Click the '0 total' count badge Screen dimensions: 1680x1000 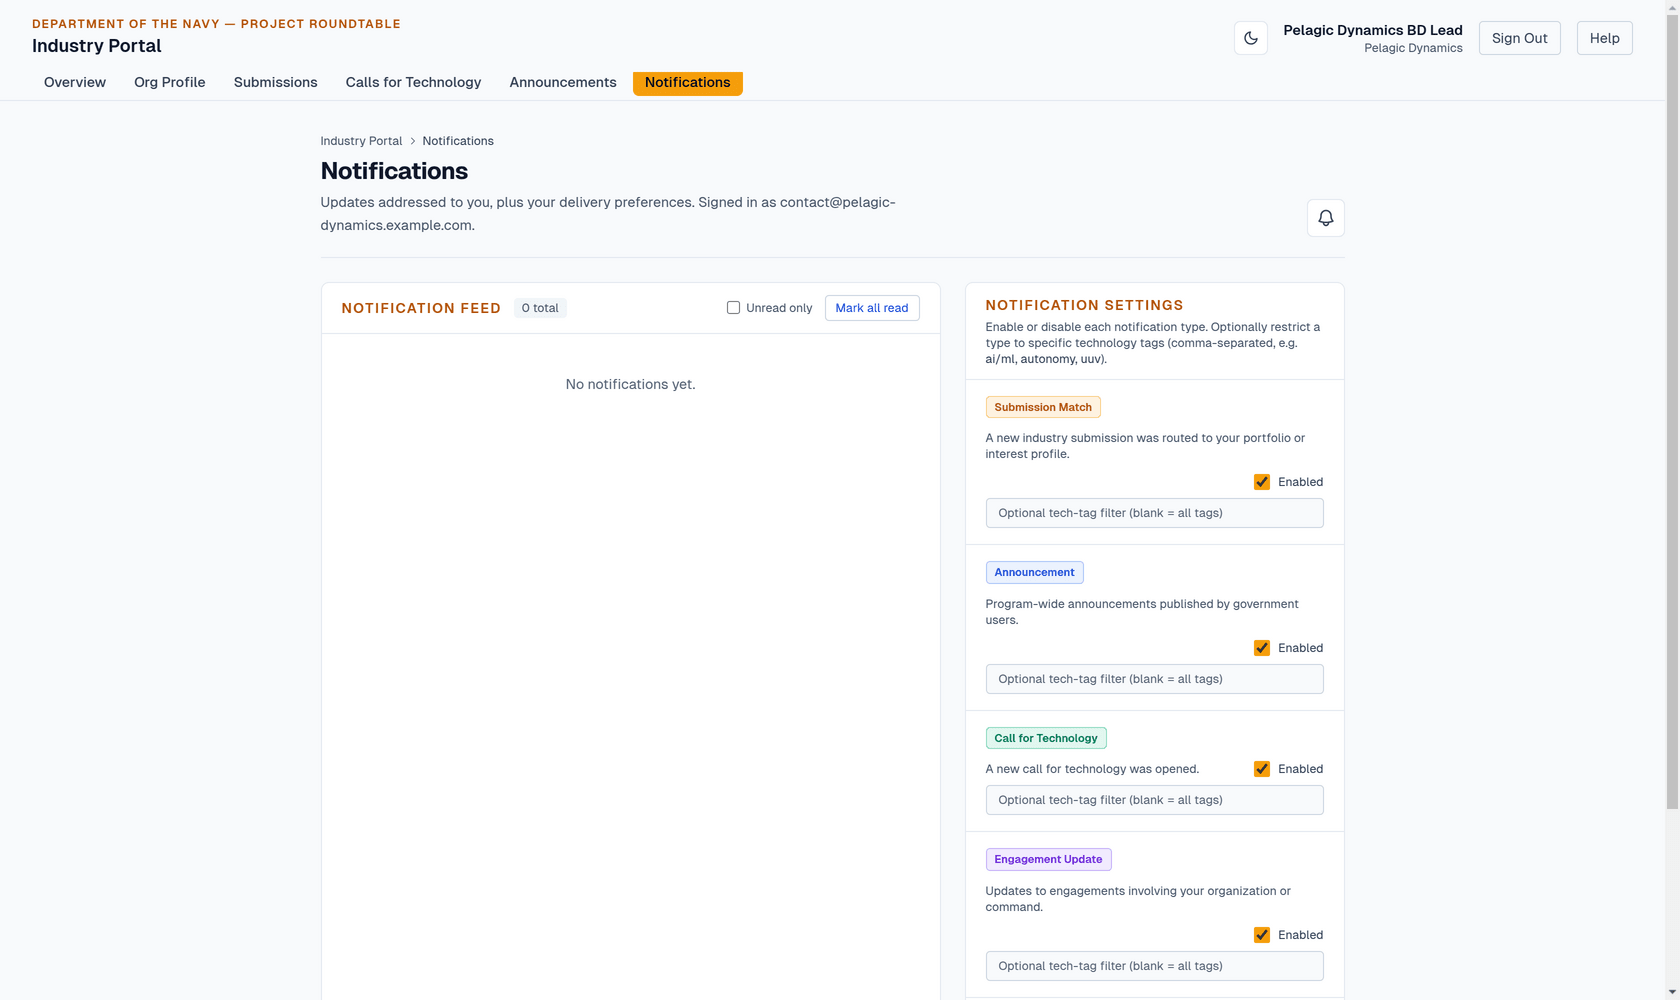[x=540, y=308]
